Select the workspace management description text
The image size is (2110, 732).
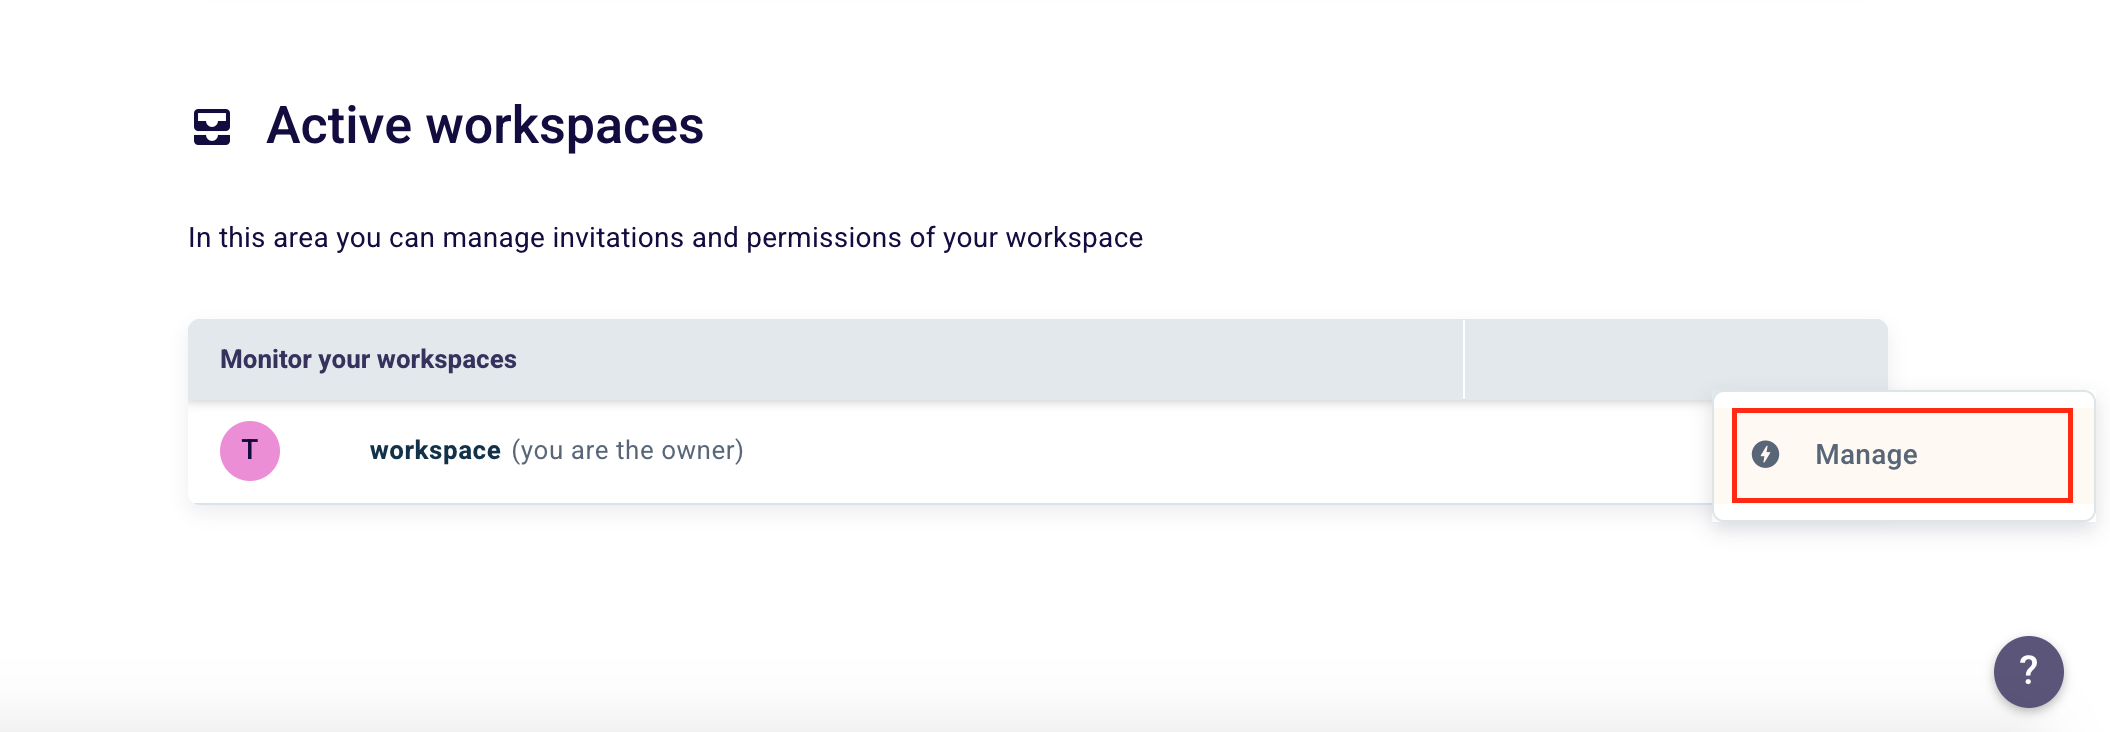(x=665, y=238)
